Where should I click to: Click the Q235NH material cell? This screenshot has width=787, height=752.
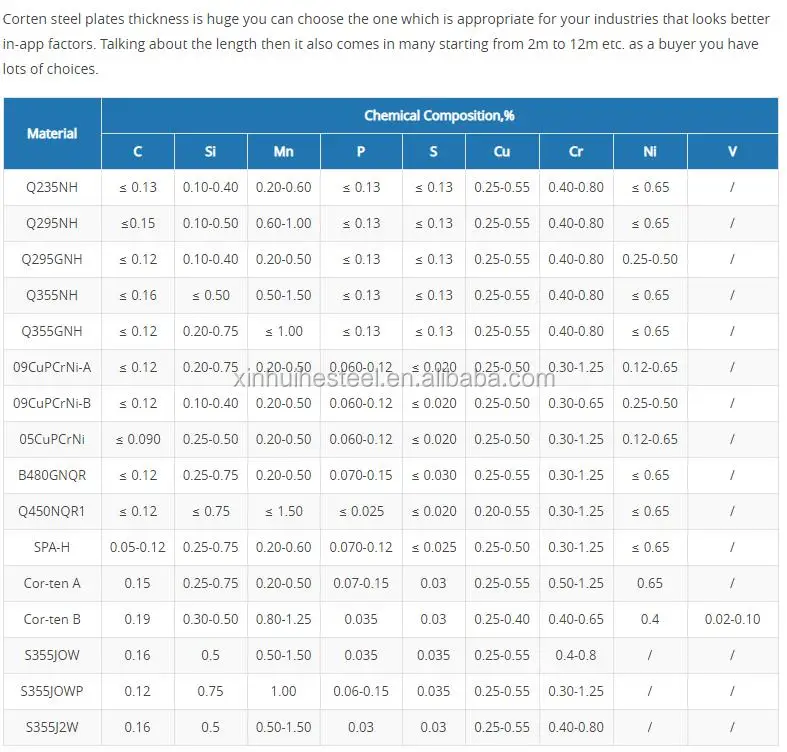tap(52, 187)
